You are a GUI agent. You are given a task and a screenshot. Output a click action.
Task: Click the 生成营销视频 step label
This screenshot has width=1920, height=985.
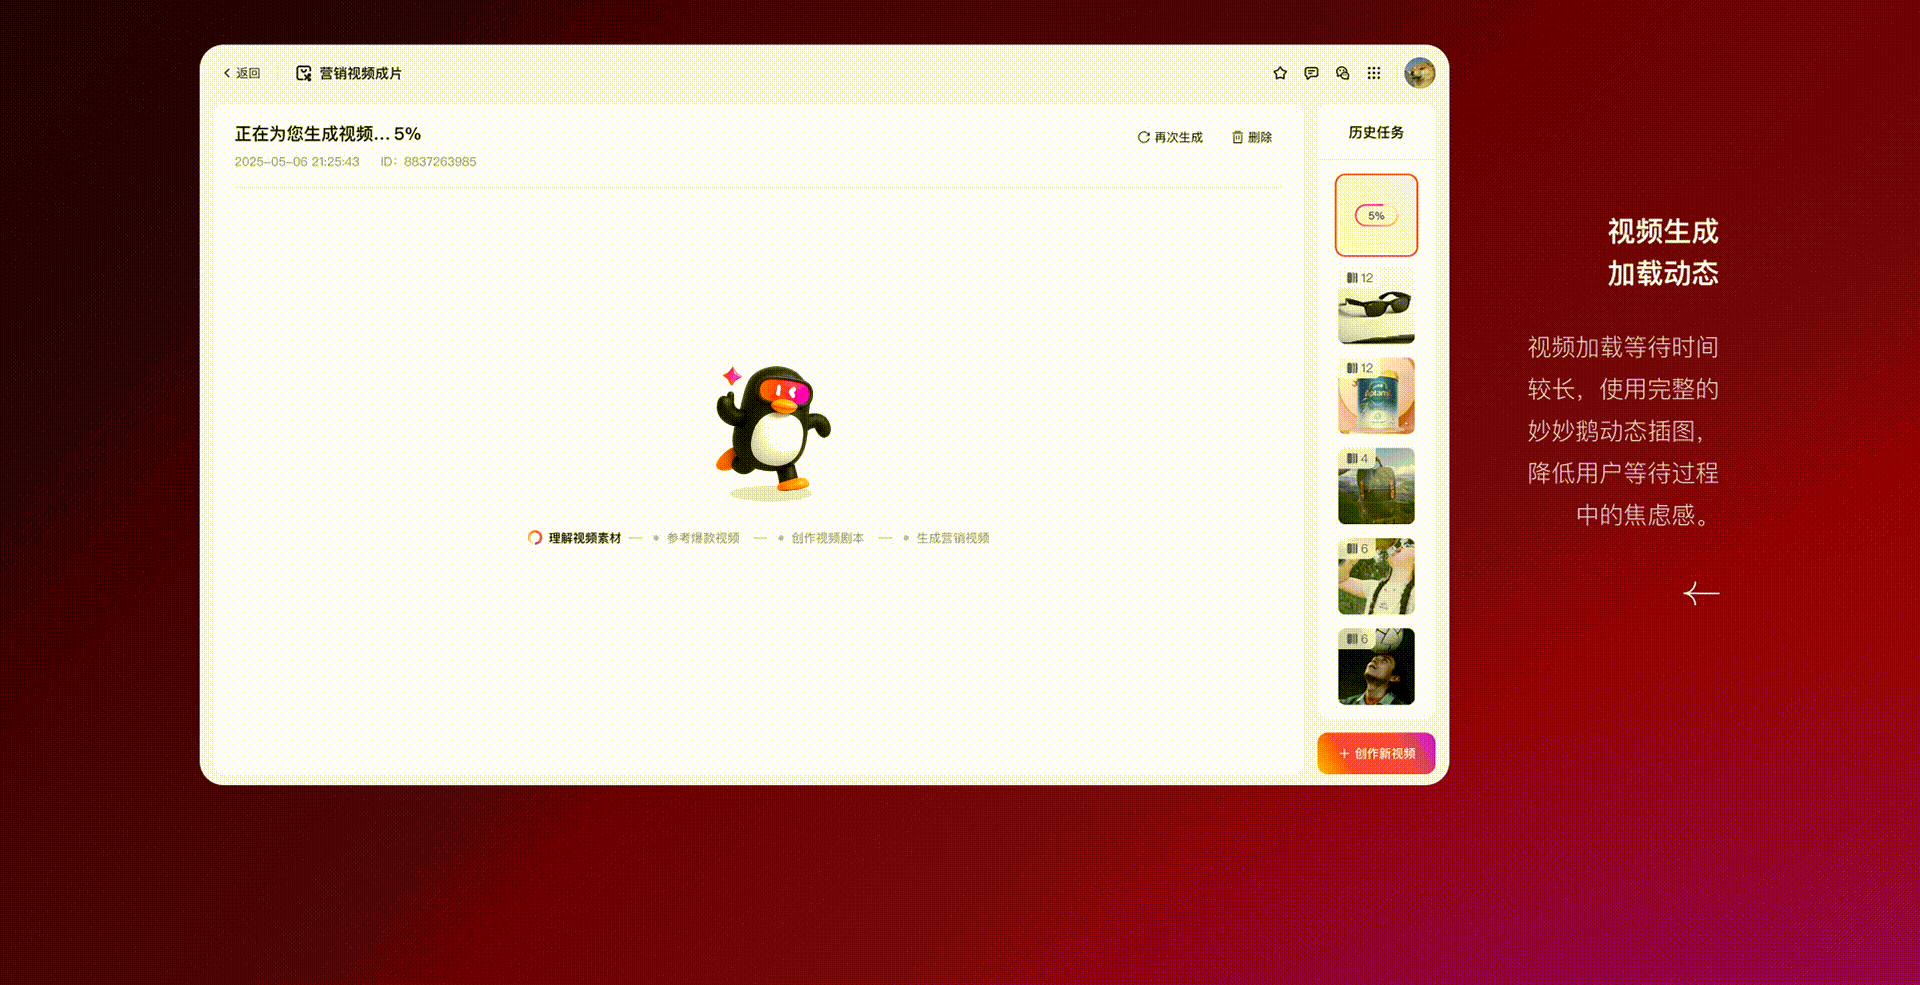pos(953,538)
